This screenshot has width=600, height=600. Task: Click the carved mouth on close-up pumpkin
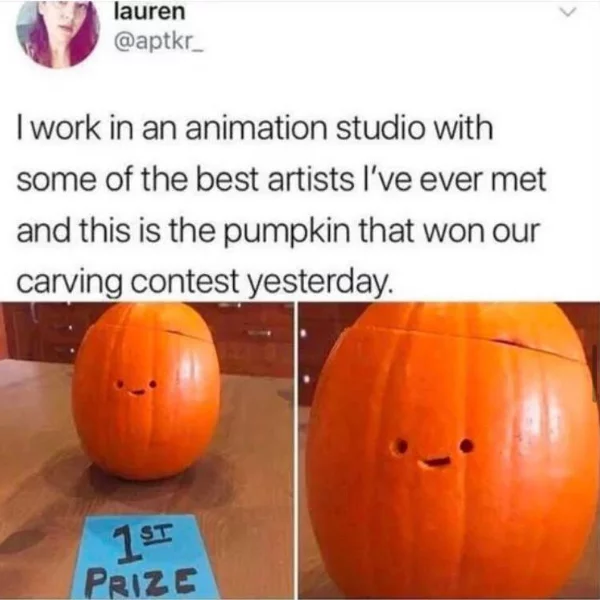[x=434, y=462]
